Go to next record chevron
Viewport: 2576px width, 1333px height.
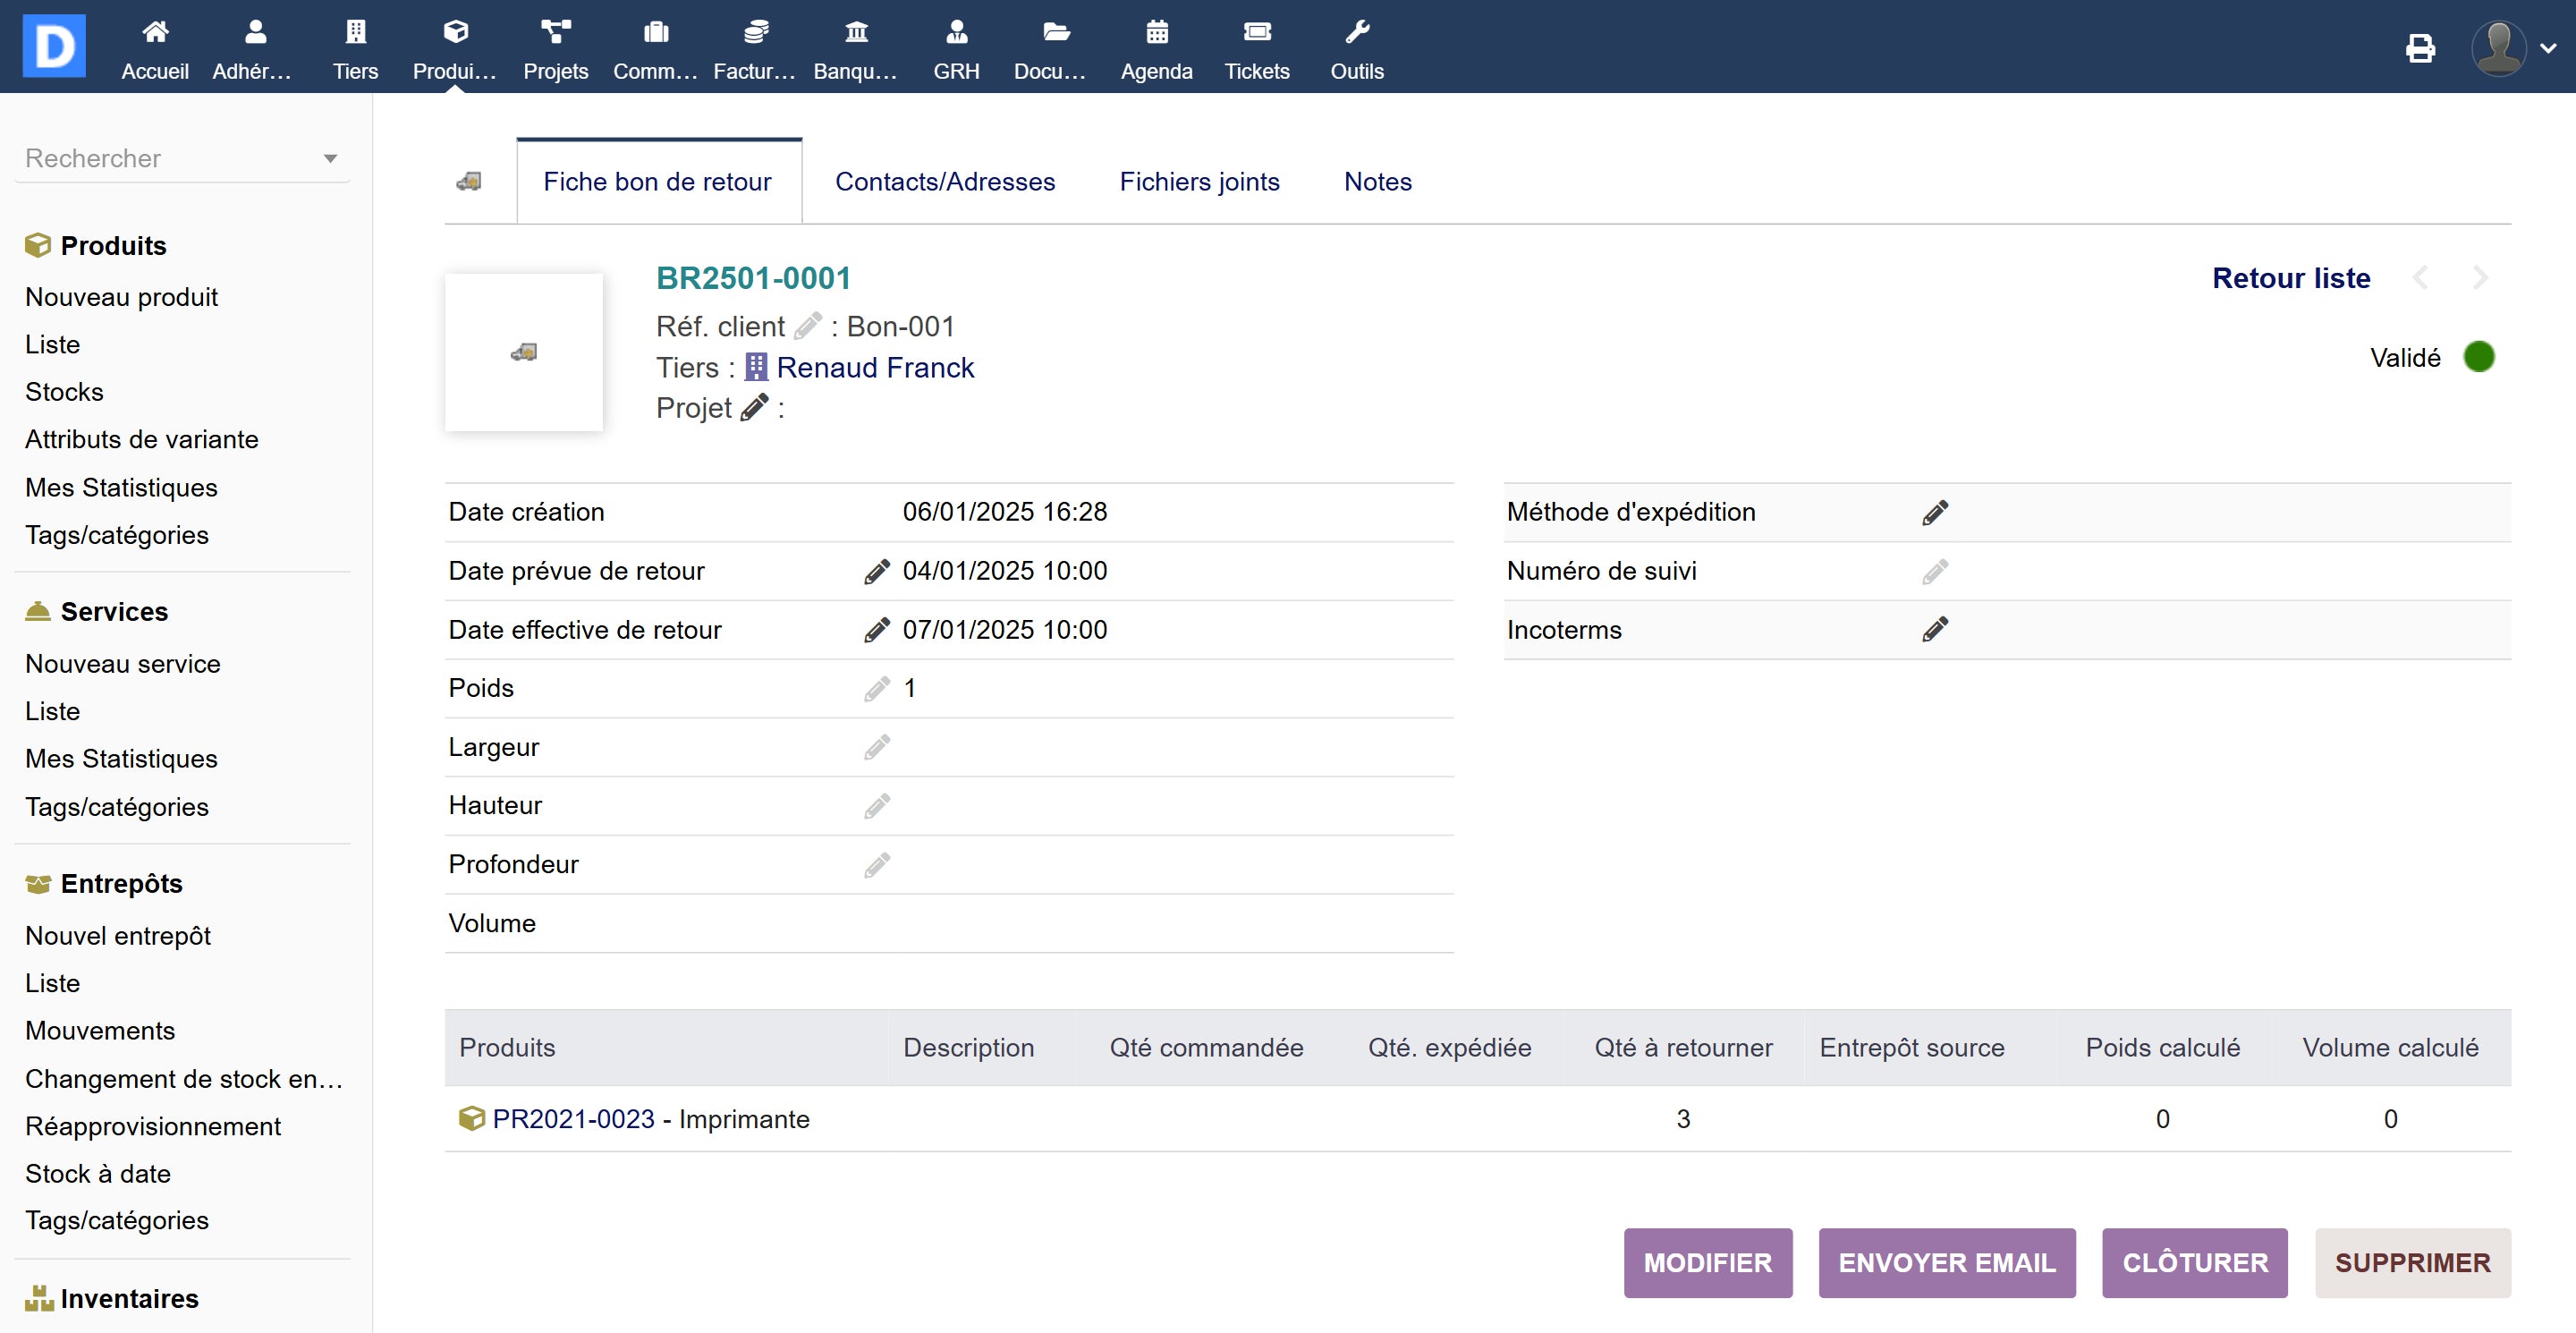point(2479,278)
